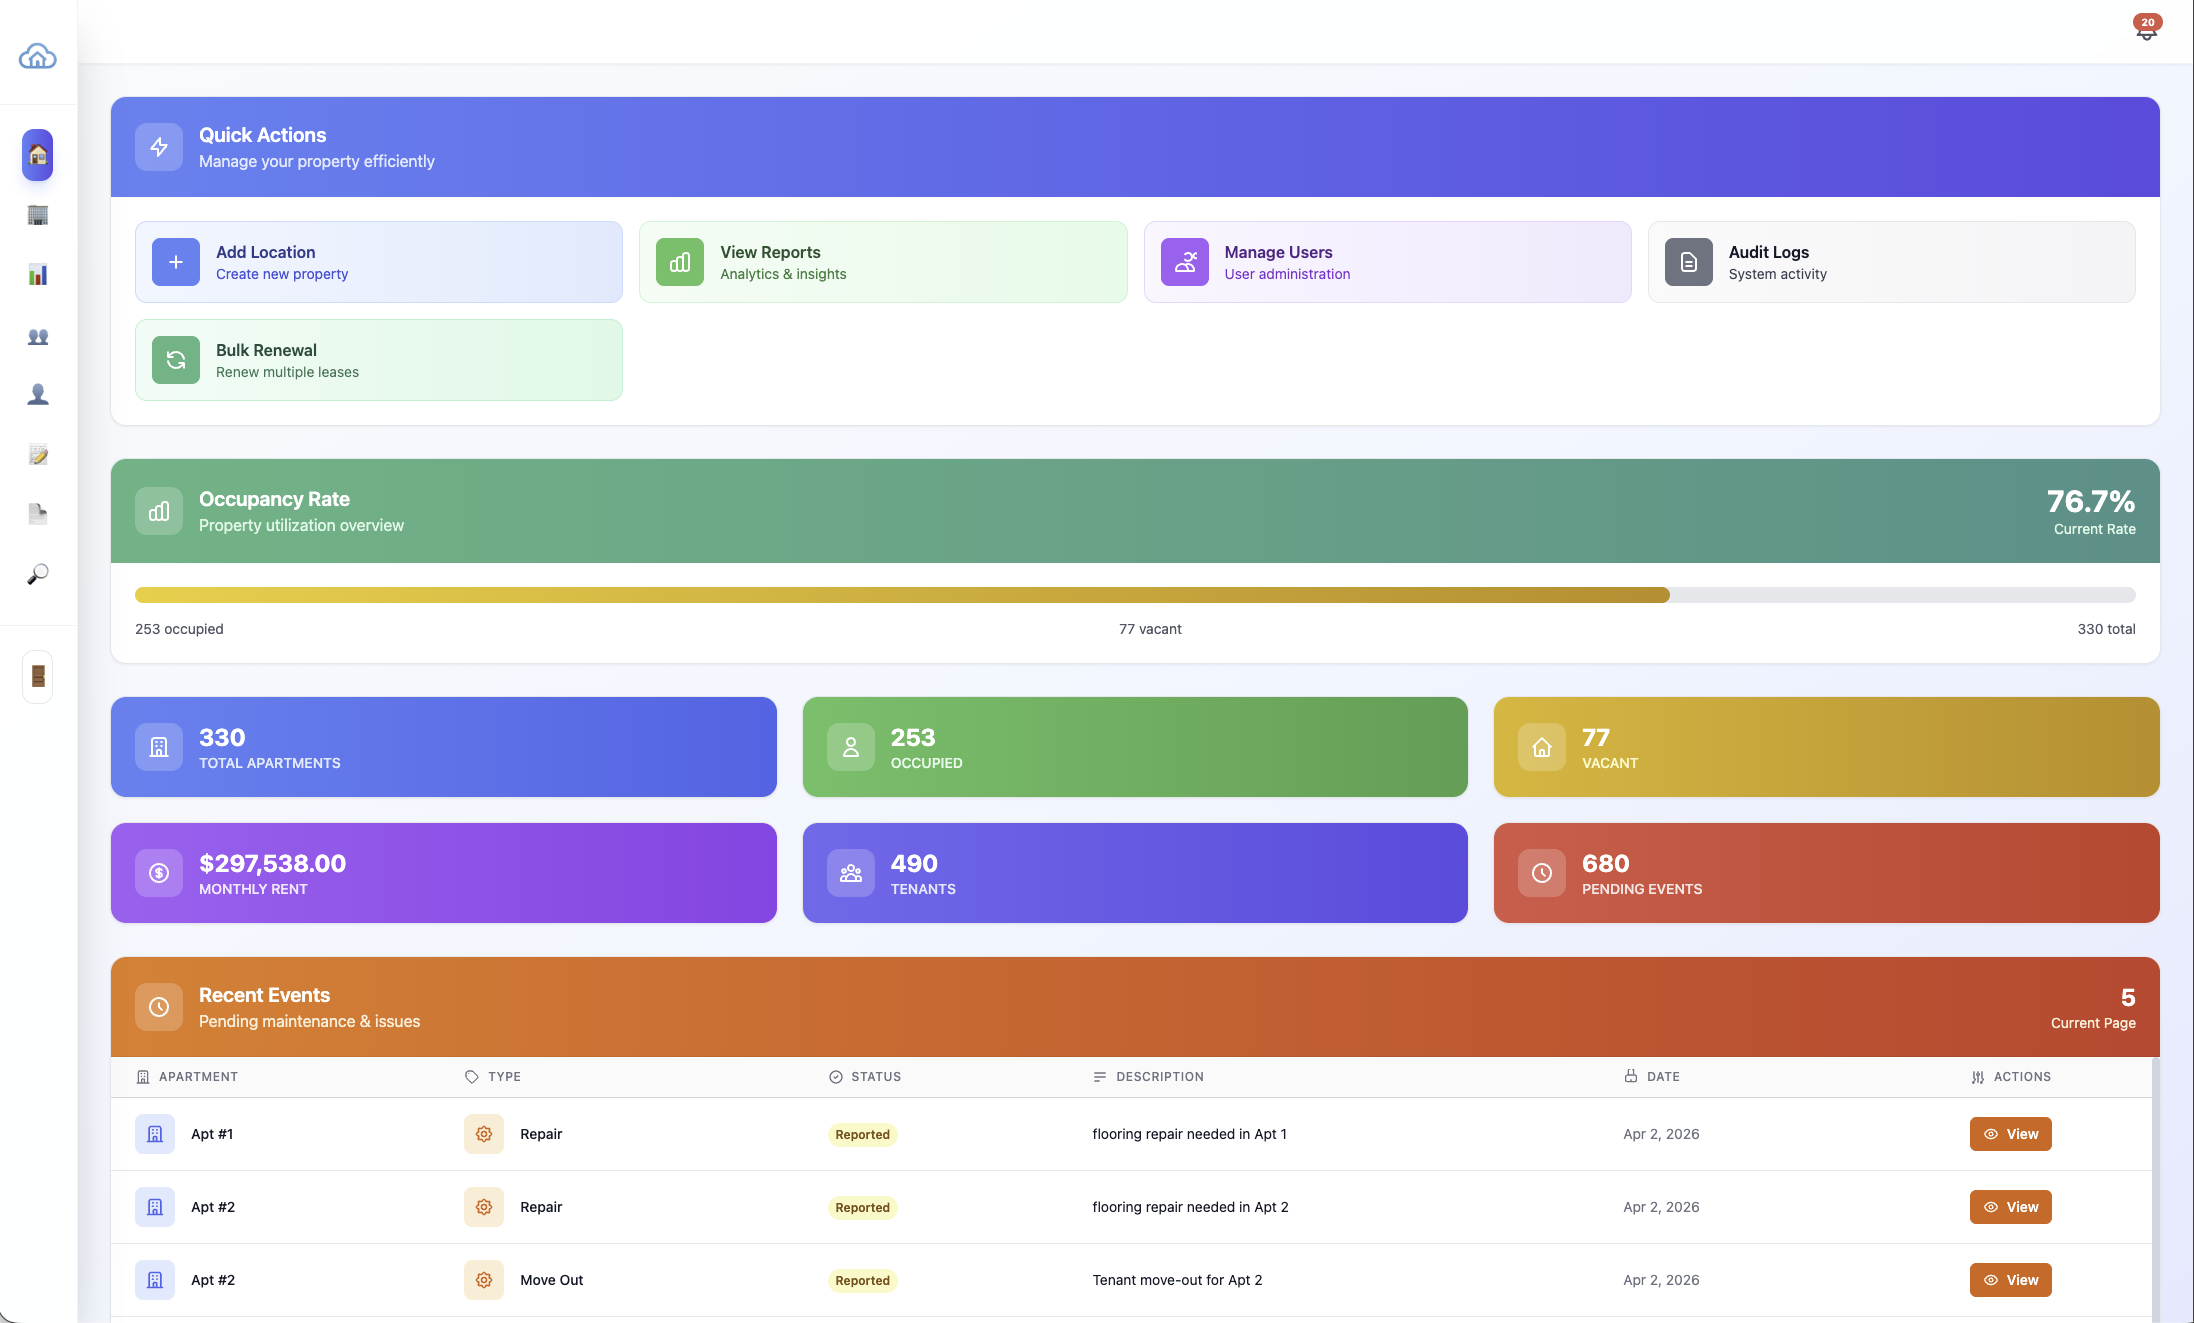The height and width of the screenshot is (1323, 2194).
Task: Open View Reports for analytics and insights
Action: point(883,261)
